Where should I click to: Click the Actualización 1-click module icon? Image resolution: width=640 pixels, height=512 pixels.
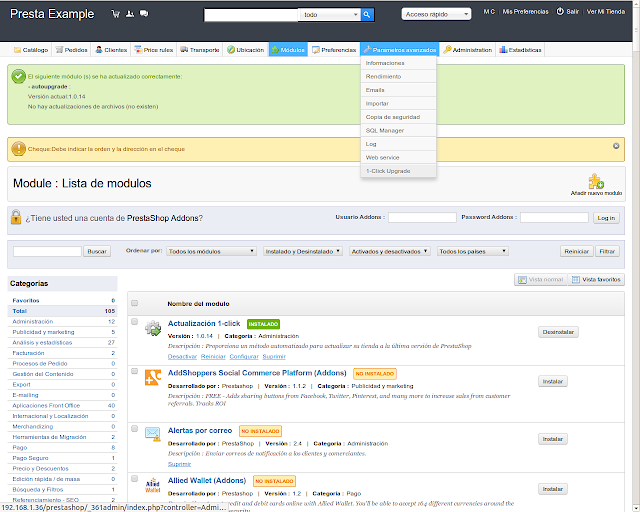click(x=153, y=329)
